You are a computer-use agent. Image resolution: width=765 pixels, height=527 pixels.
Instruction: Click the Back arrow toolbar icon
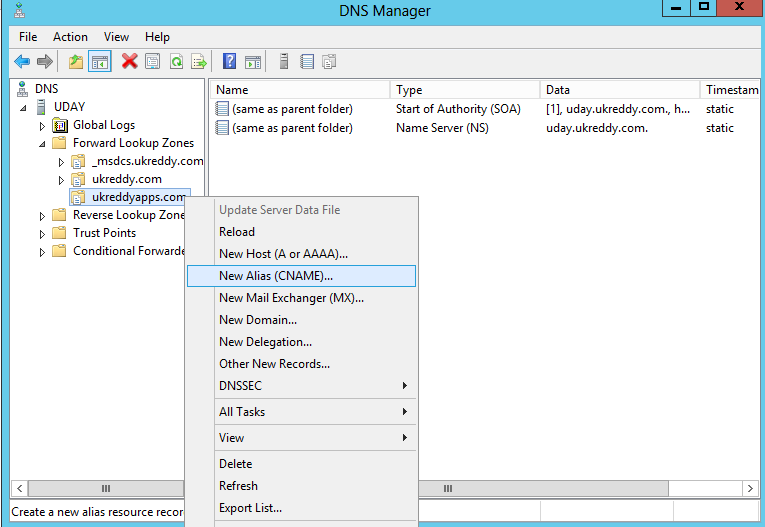coord(22,61)
